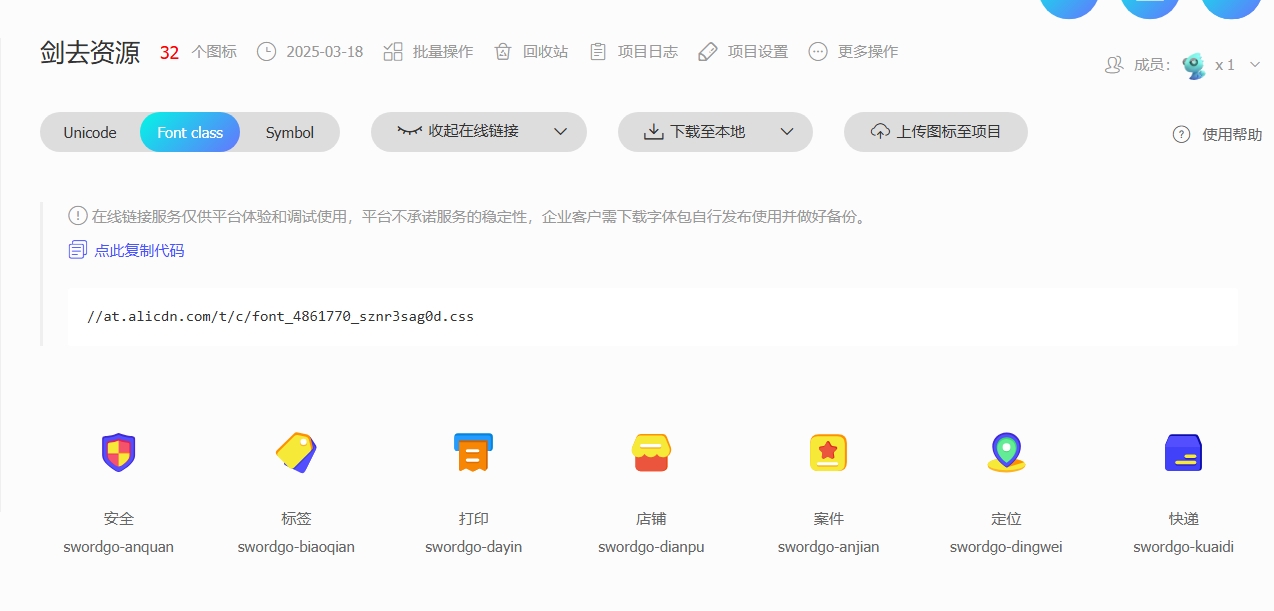Select the swordgo-kuaidi express delivery icon
Viewport: 1274px width, 611px height.
(1183, 452)
